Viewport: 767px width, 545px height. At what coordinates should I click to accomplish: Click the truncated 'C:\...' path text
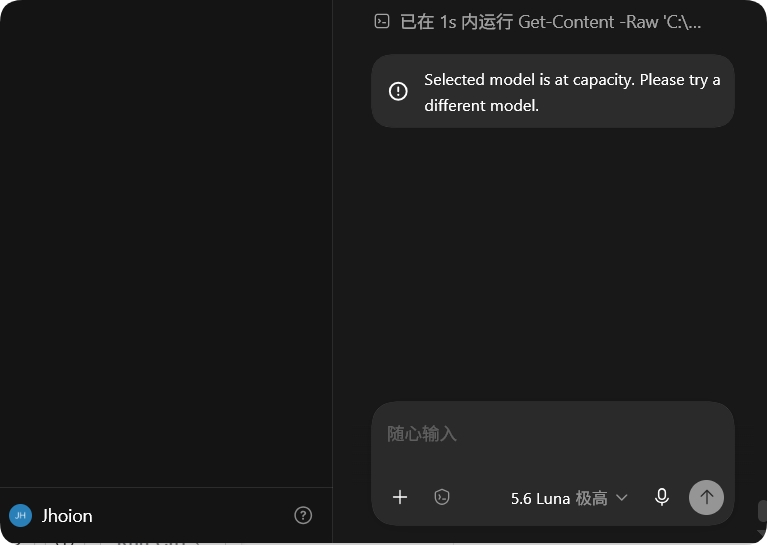pyautogui.click(x=682, y=22)
